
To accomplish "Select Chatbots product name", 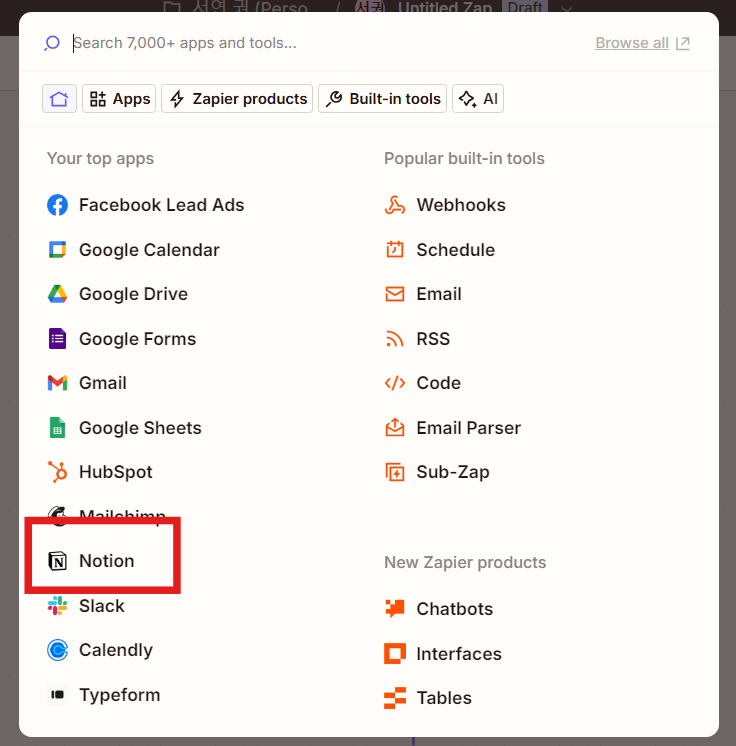I will [x=455, y=609].
